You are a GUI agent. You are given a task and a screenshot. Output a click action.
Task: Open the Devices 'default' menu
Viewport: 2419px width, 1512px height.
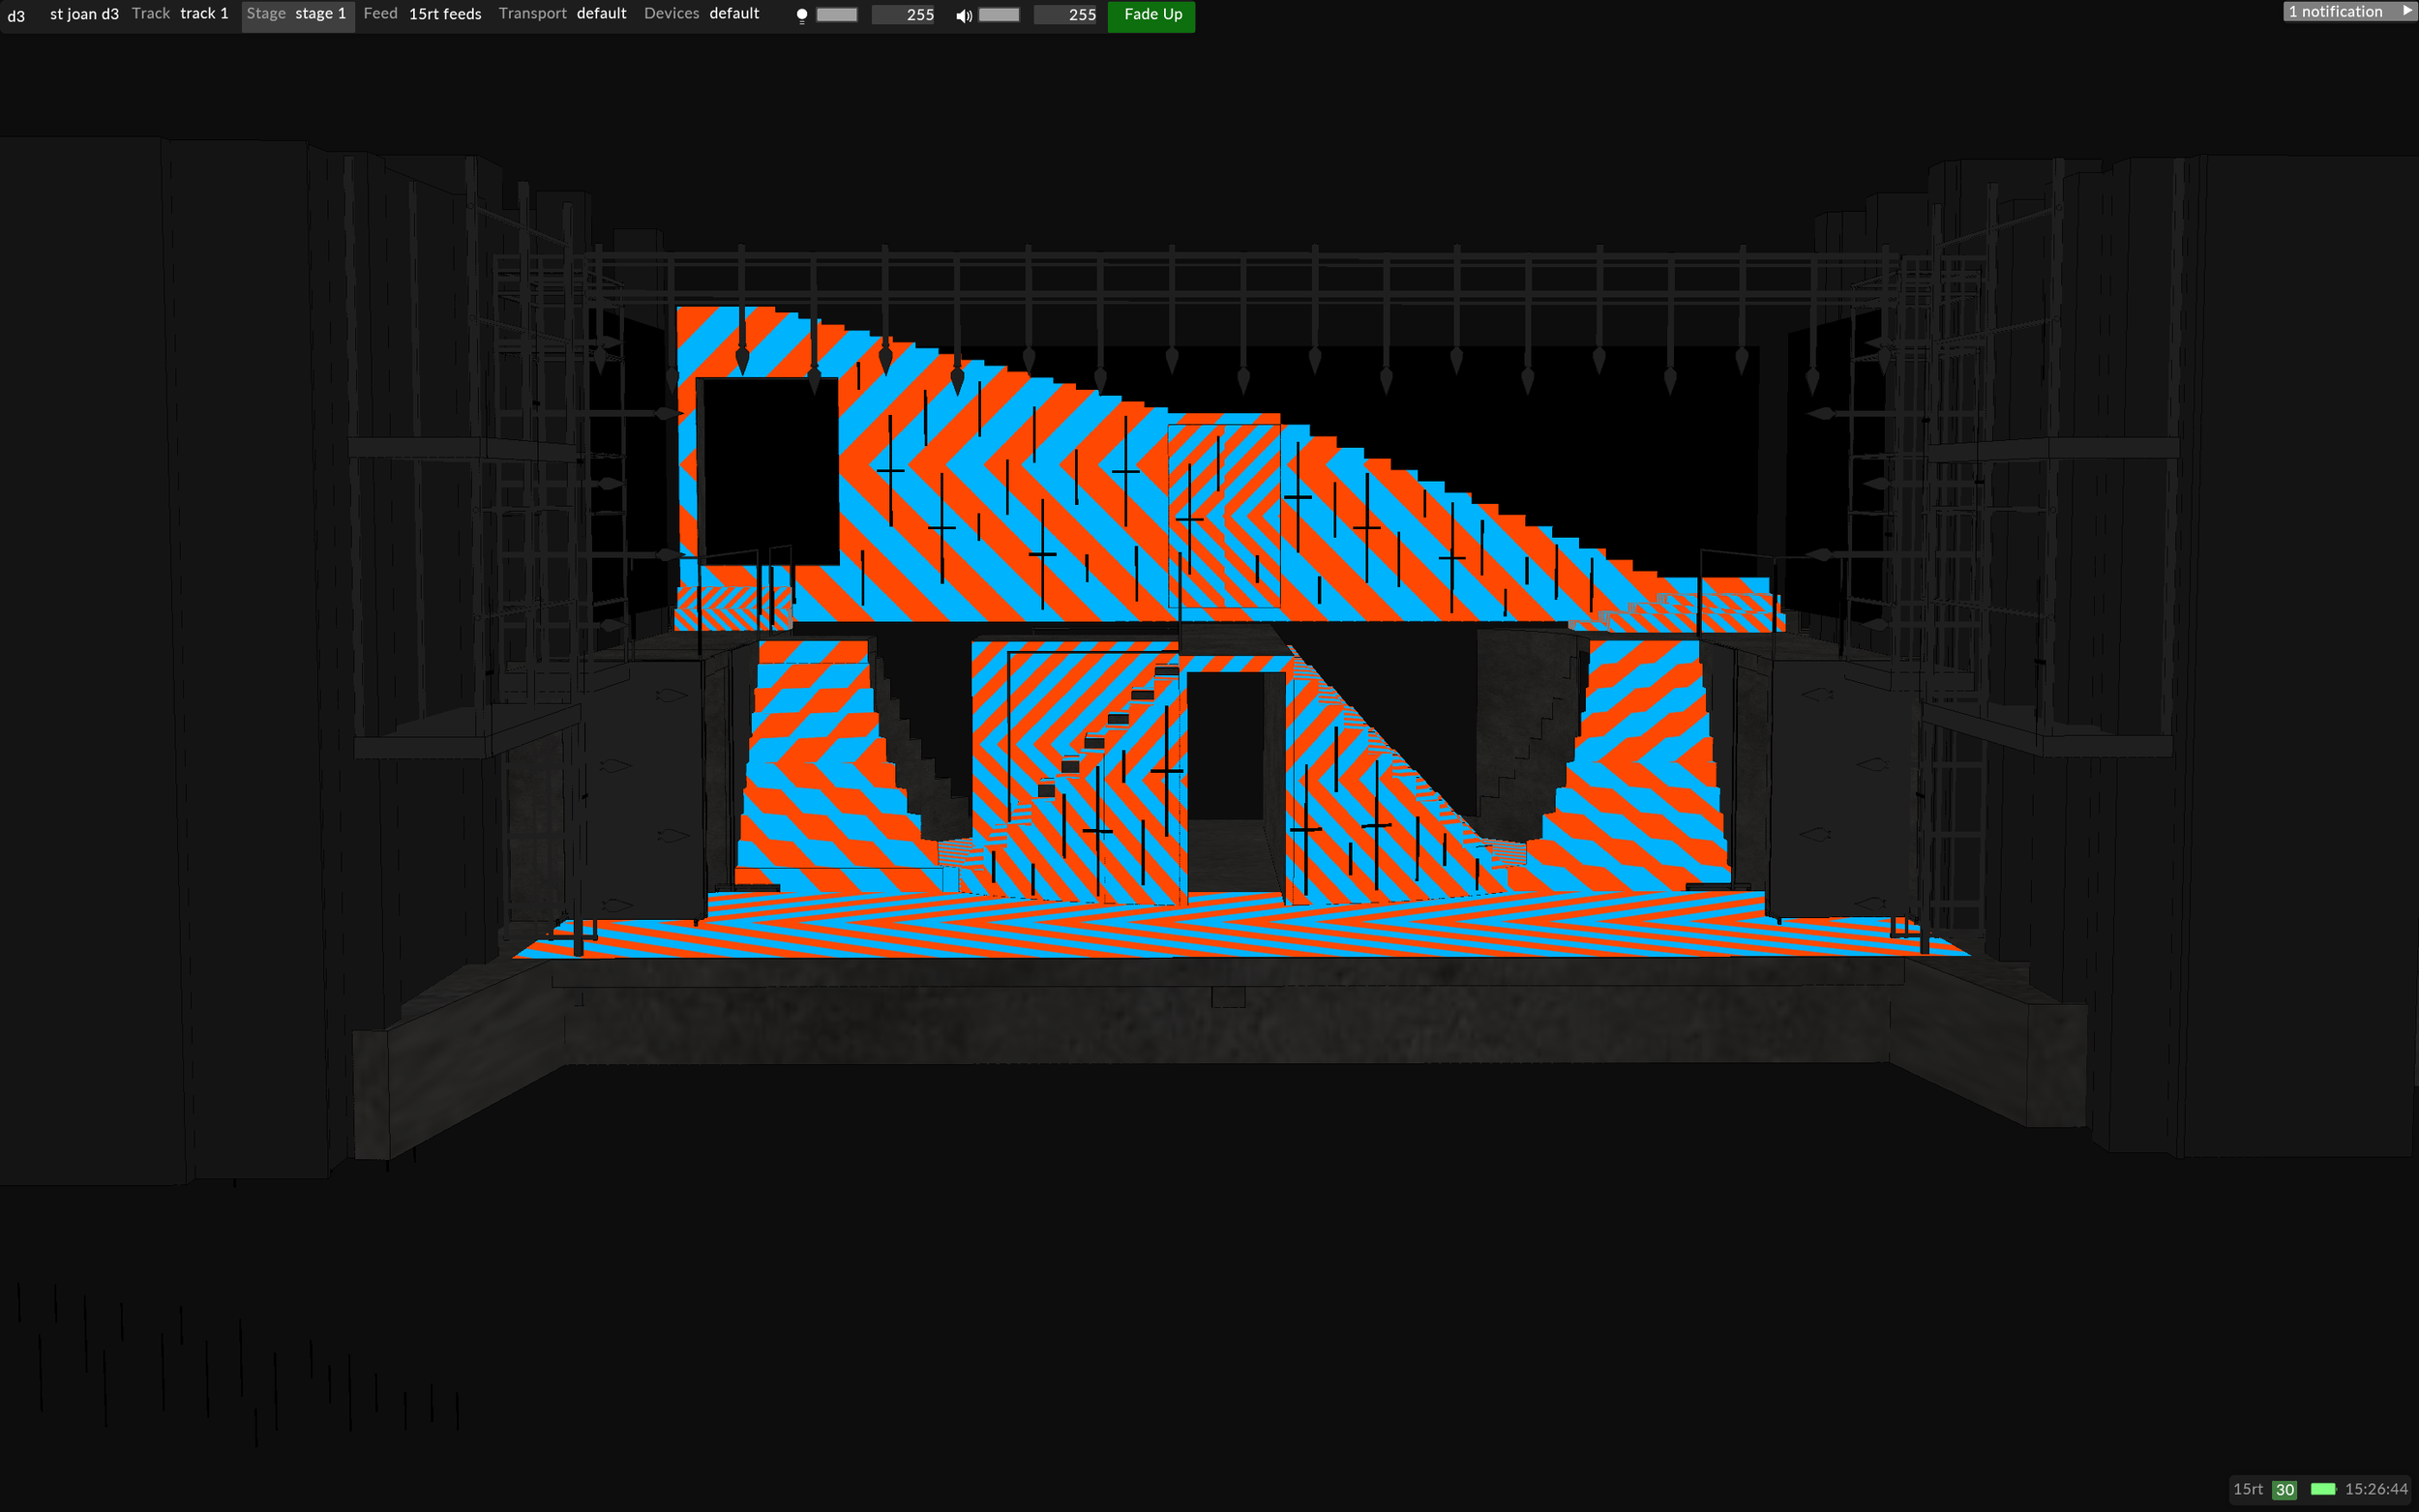[x=701, y=14]
